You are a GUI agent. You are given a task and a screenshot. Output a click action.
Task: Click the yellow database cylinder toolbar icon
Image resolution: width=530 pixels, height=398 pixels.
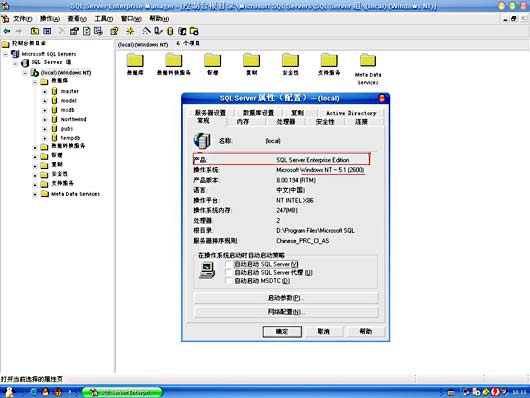point(170,31)
